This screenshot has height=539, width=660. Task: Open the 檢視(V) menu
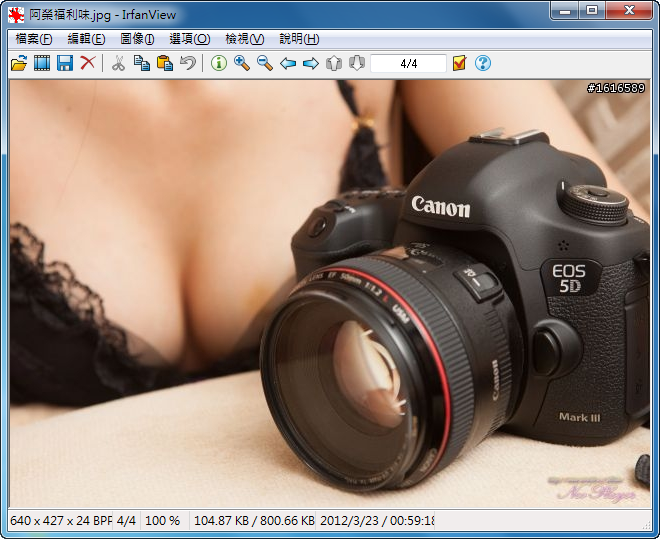(x=245, y=39)
